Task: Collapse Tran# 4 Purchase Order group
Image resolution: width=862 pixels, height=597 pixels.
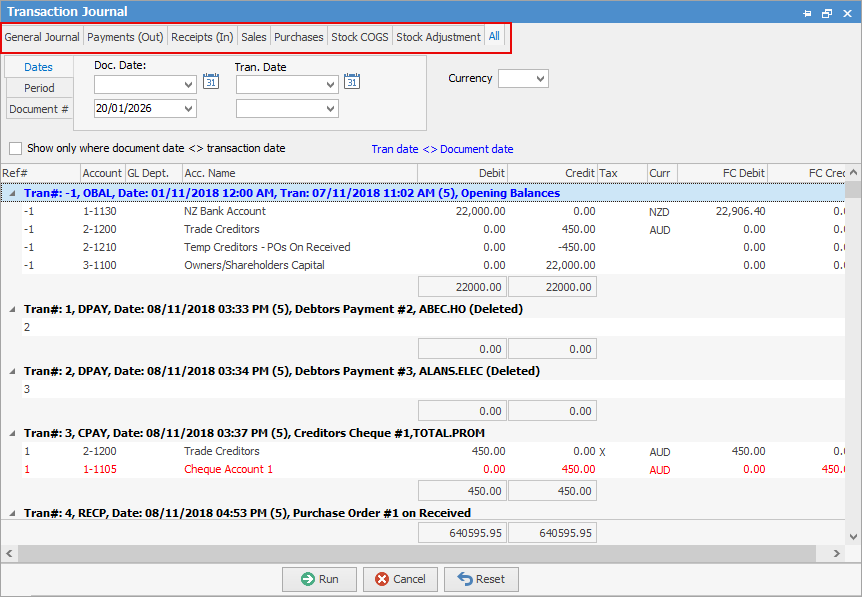Action: click(x=12, y=513)
